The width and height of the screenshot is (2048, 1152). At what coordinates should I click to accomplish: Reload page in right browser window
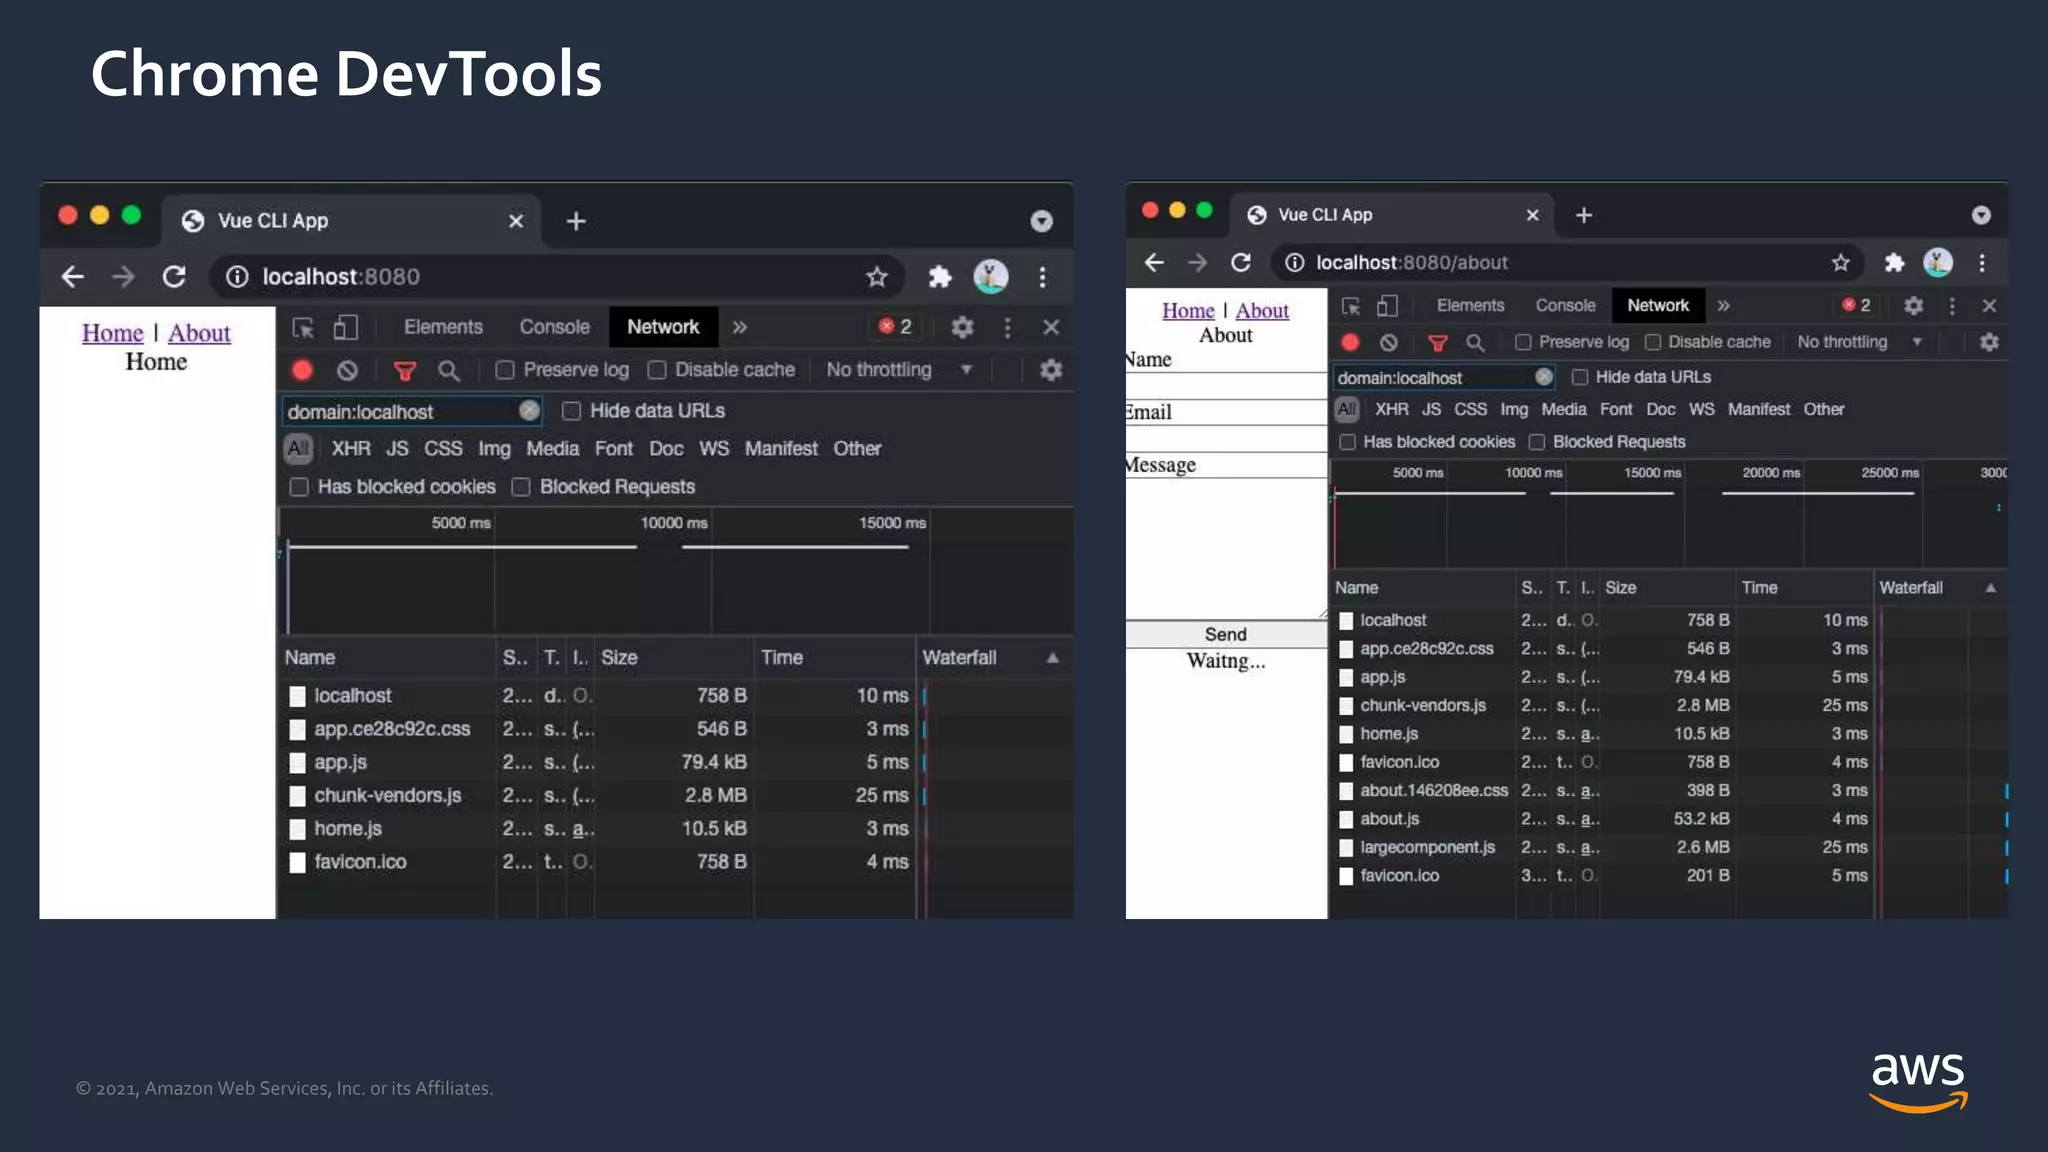tap(1241, 262)
